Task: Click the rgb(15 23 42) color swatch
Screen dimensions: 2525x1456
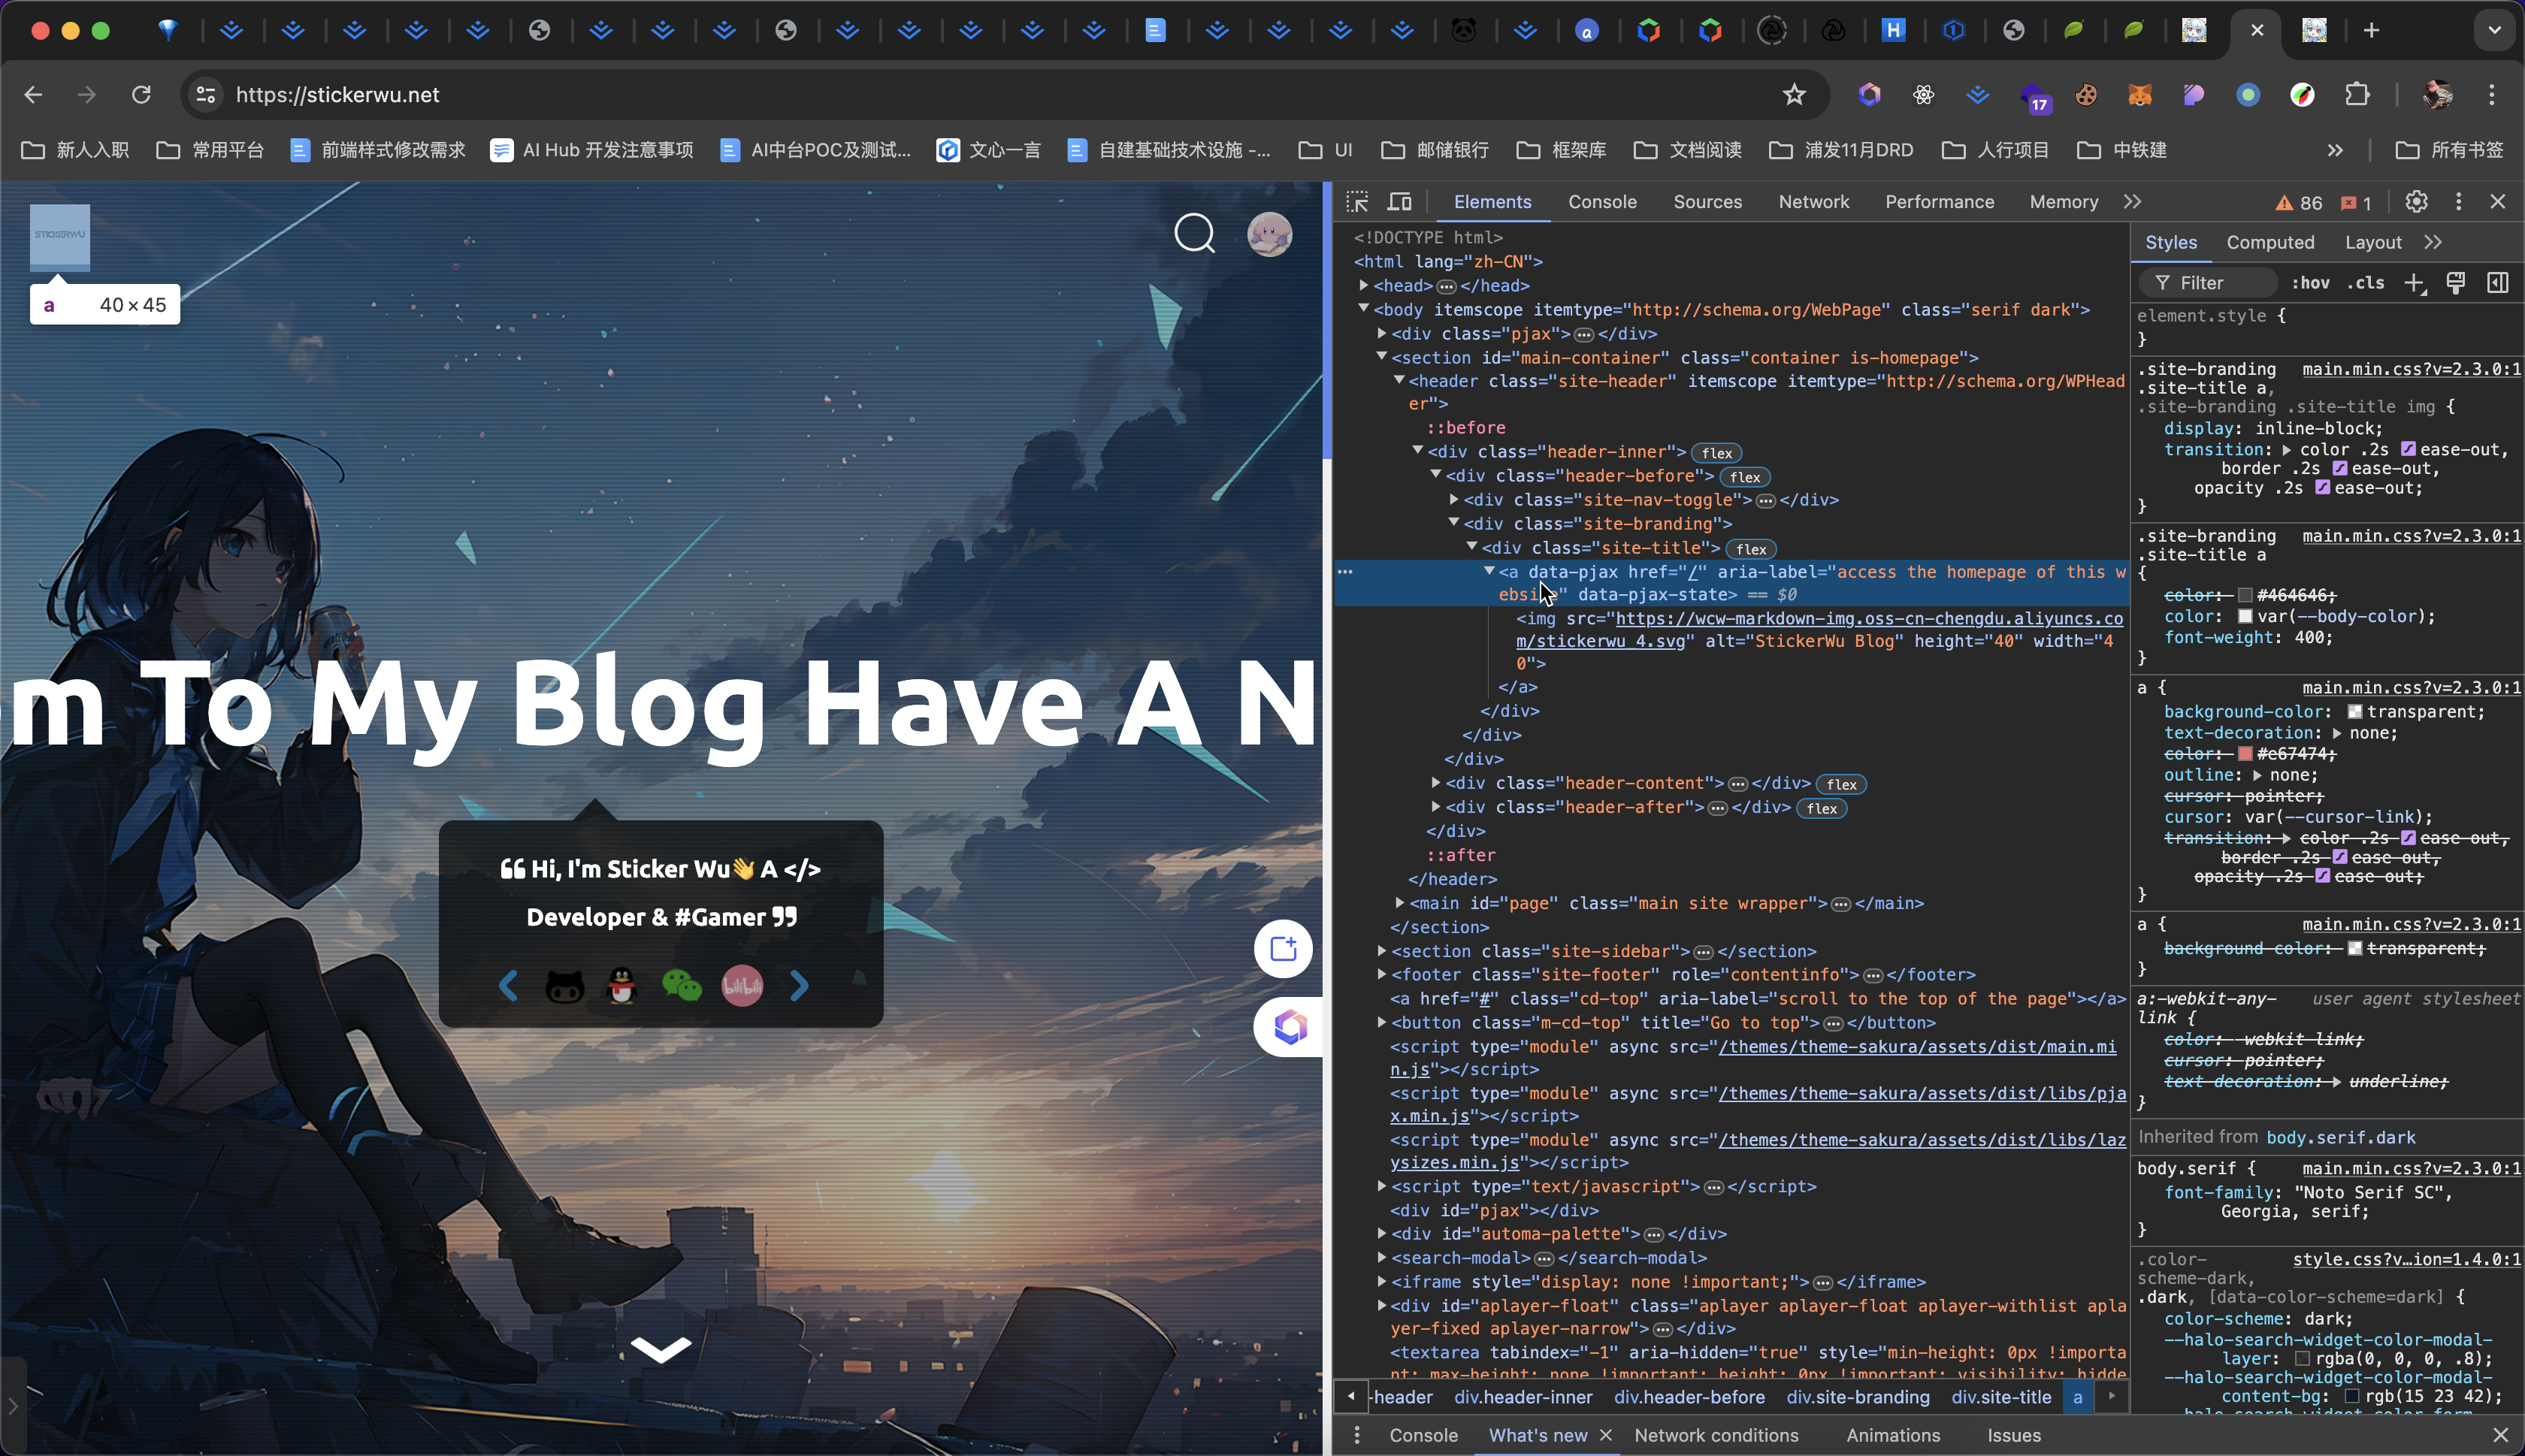Action: 2351,1397
